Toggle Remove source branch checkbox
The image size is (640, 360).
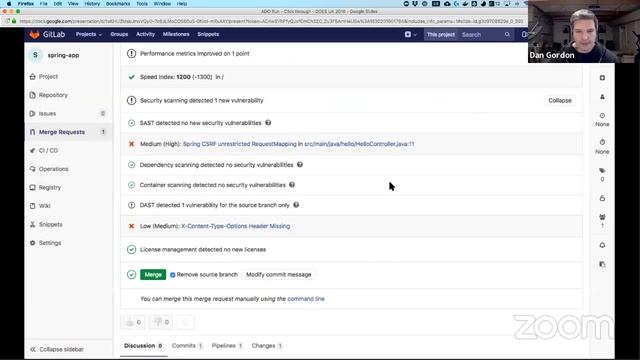pos(173,275)
